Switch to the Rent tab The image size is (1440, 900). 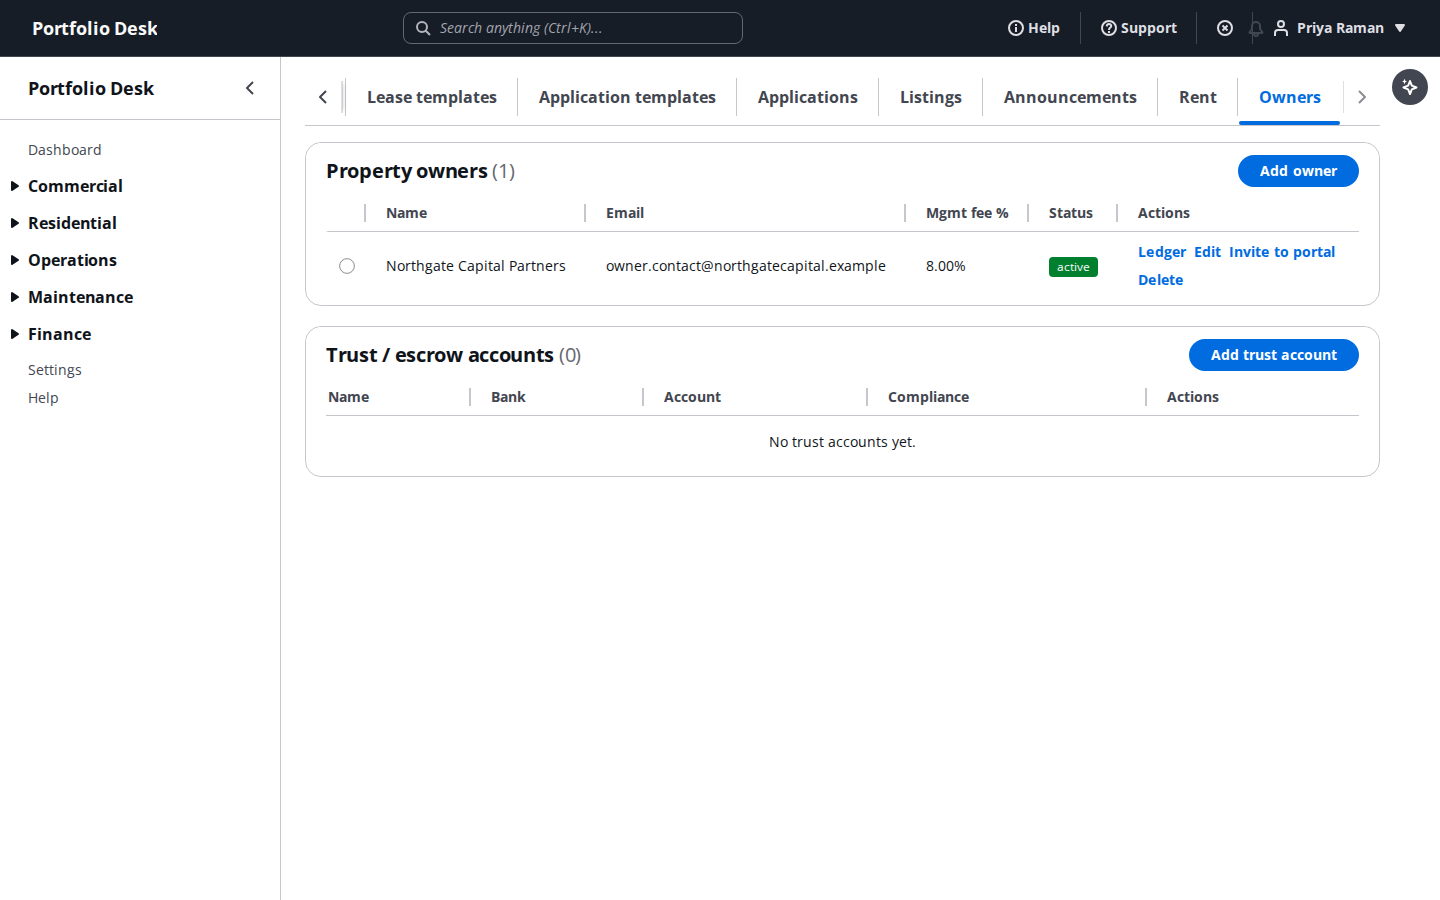click(x=1198, y=97)
